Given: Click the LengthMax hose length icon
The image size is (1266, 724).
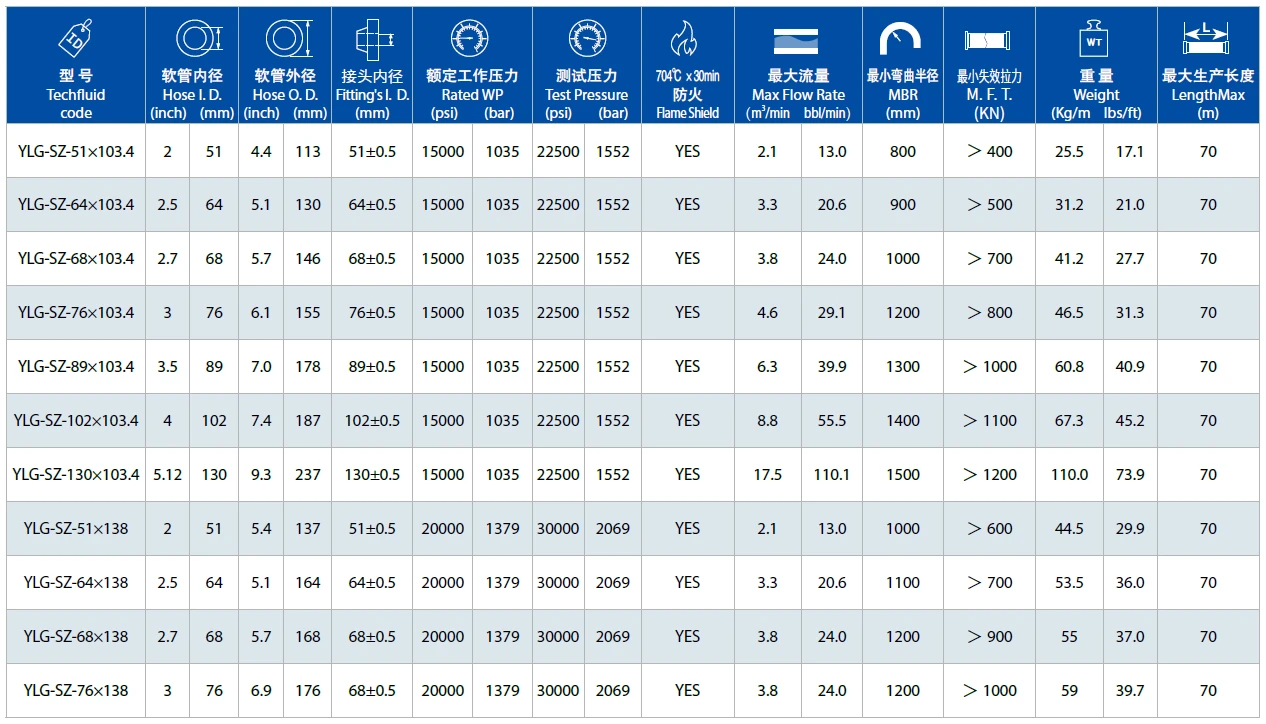Looking at the screenshot, I should (x=1207, y=38).
